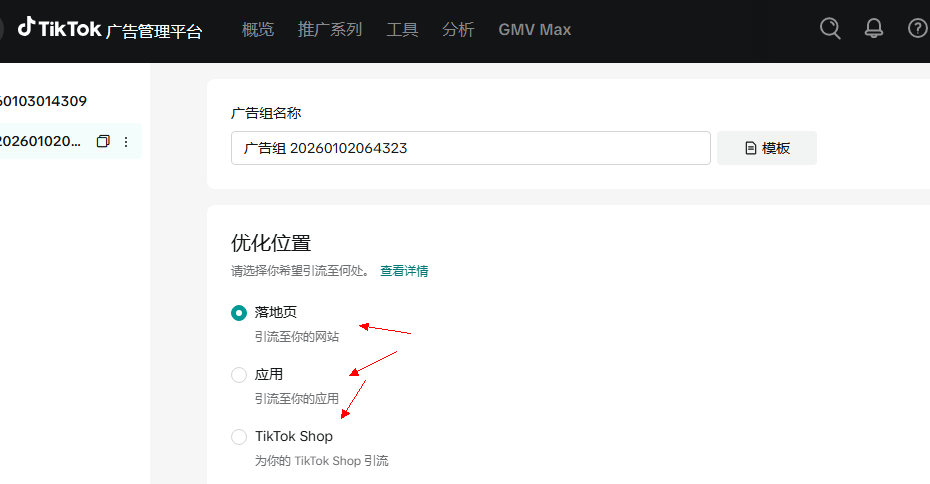The height and width of the screenshot is (484, 930).
Task: Click the duplicate ad group icon in sidebar
Action: pyautogui.click(x=102, y=142)
